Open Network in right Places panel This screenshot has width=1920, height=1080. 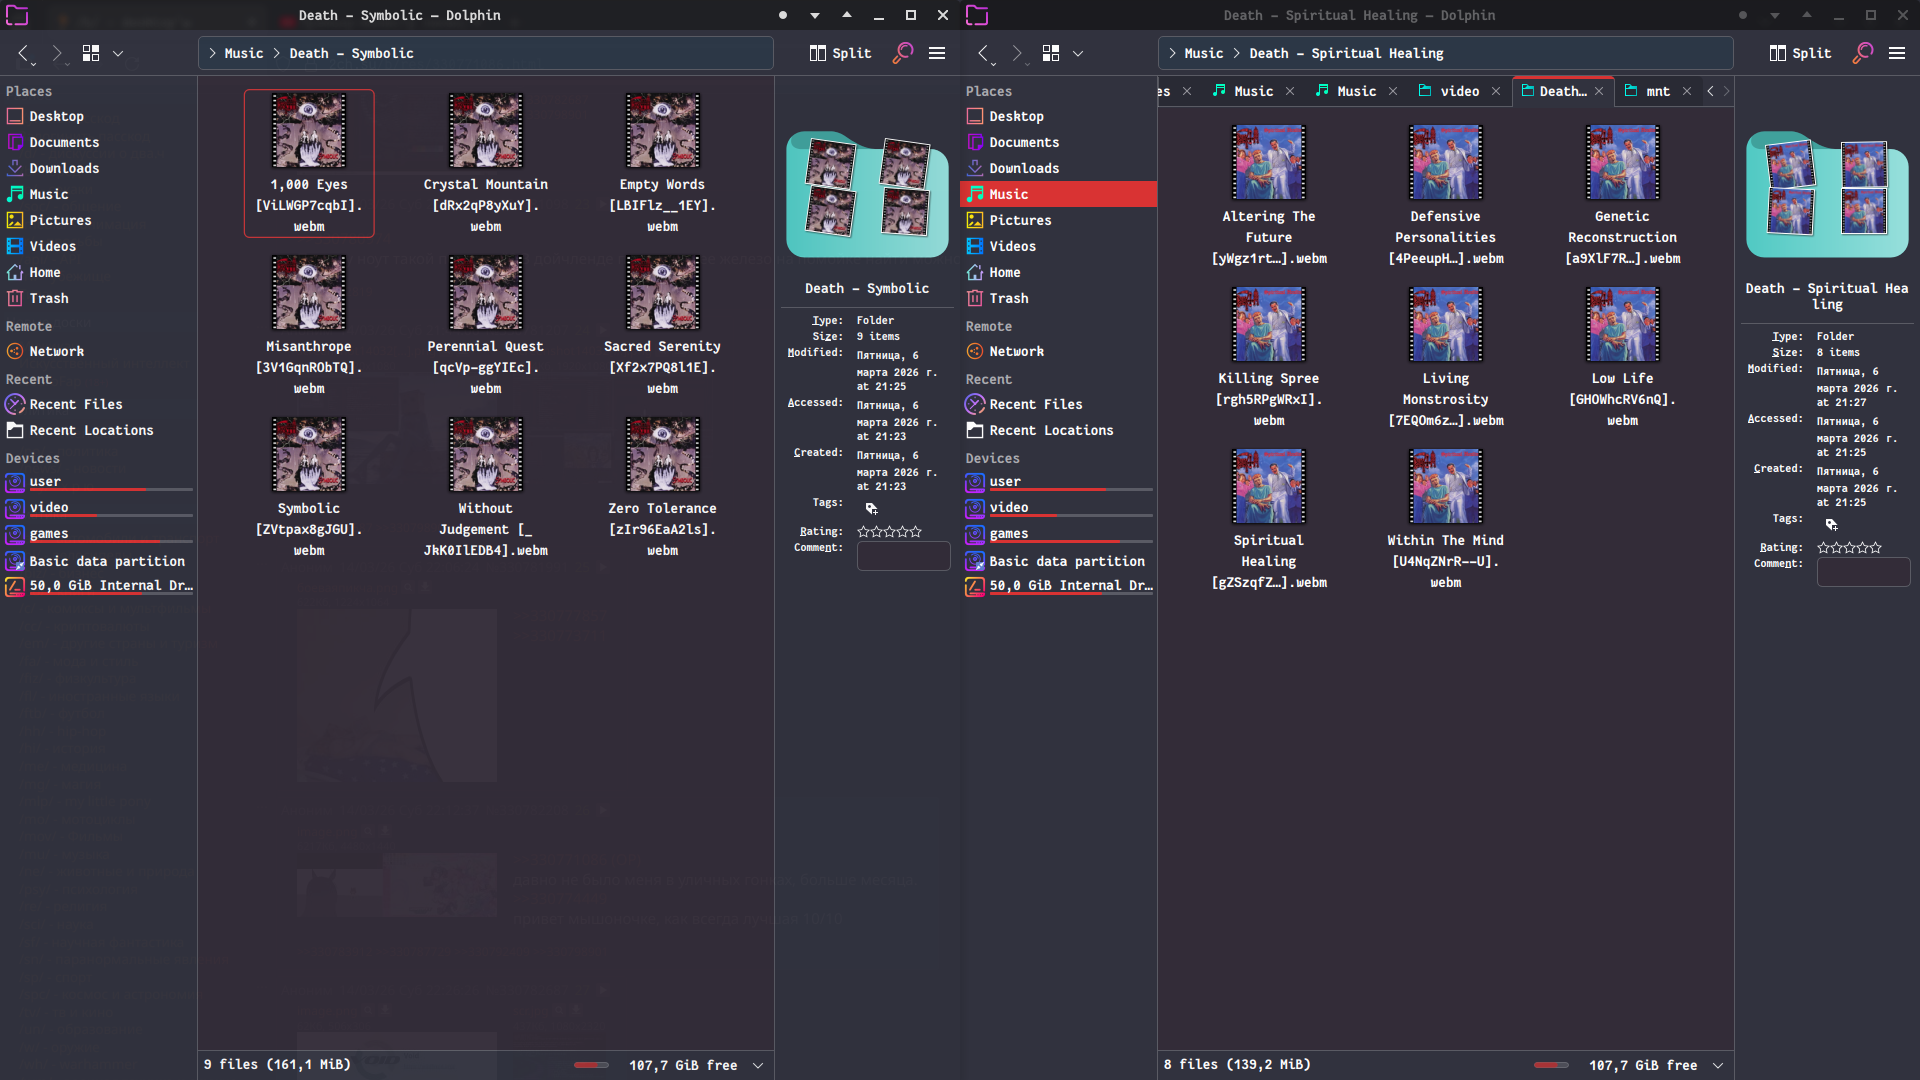pyautogui.click(x=1016, y=351)
